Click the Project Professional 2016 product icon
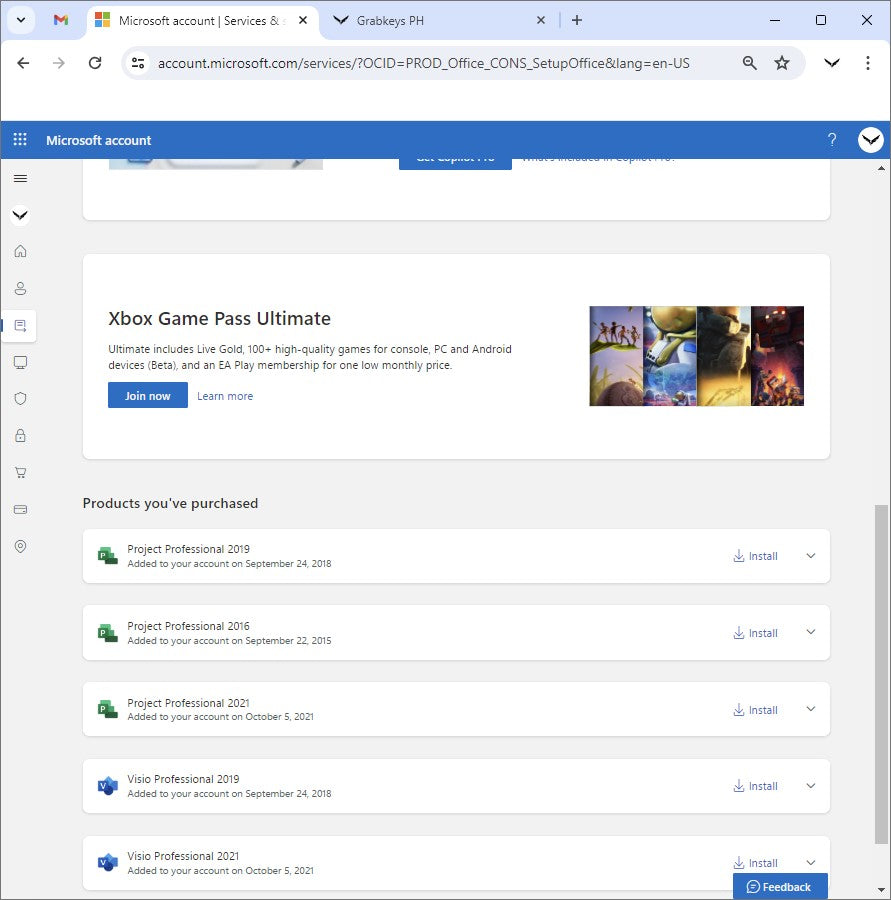The height and width of the screenshot is (900, 891). [x=107, y=633]
